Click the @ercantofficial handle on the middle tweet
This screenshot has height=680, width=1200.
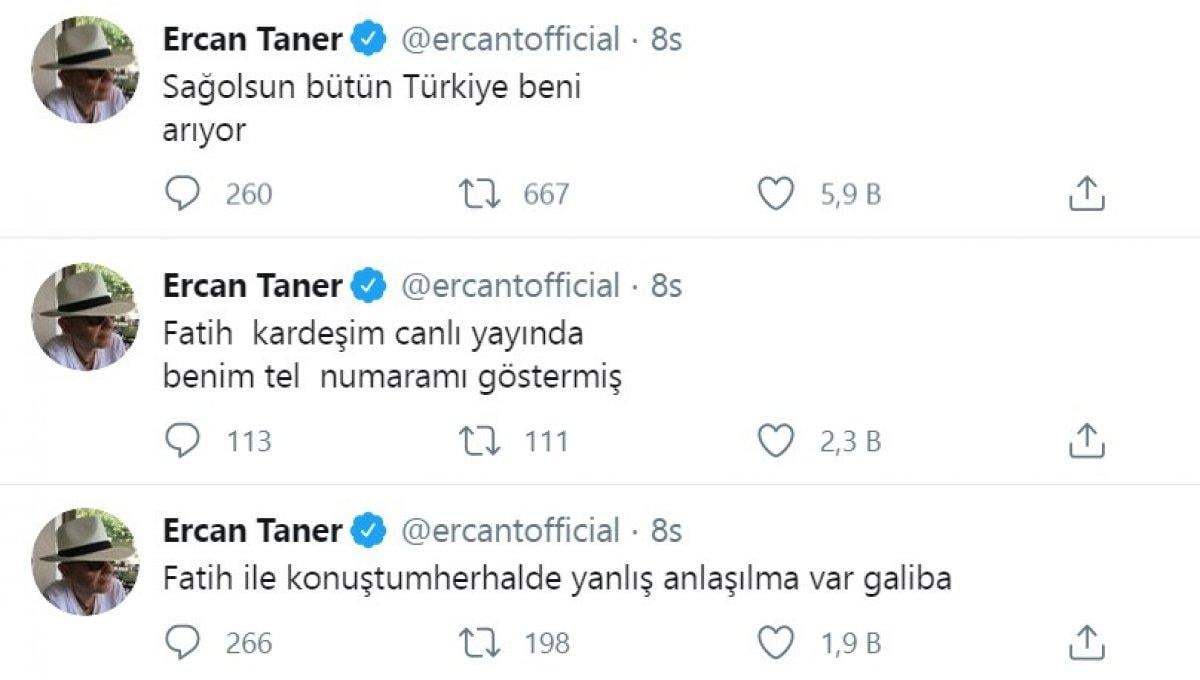point(511,284)
